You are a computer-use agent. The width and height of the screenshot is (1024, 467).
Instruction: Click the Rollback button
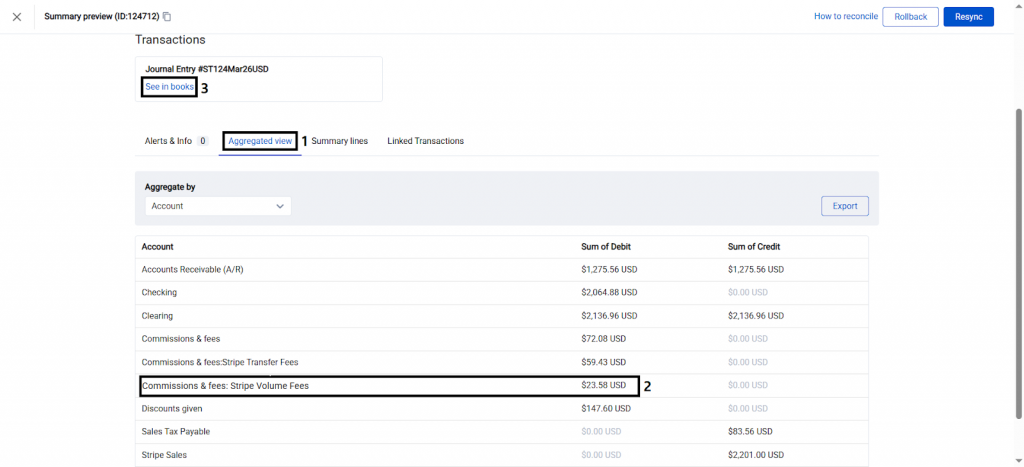tap(910, 17)
